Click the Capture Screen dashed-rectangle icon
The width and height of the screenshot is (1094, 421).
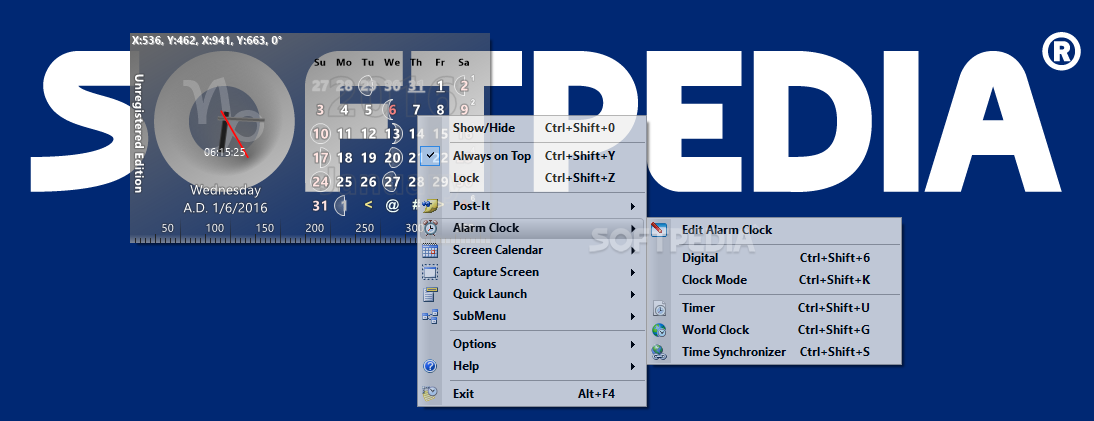click(430, 272)
